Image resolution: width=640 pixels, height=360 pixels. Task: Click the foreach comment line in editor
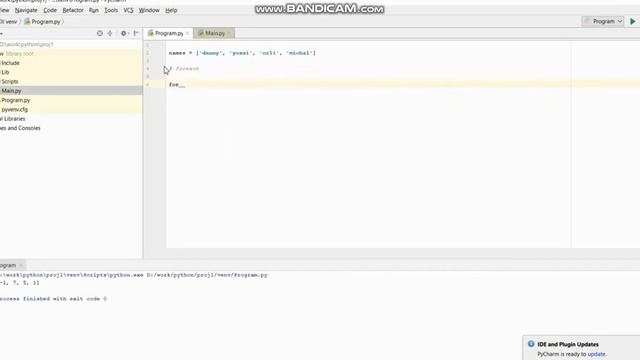coord(184,69)
